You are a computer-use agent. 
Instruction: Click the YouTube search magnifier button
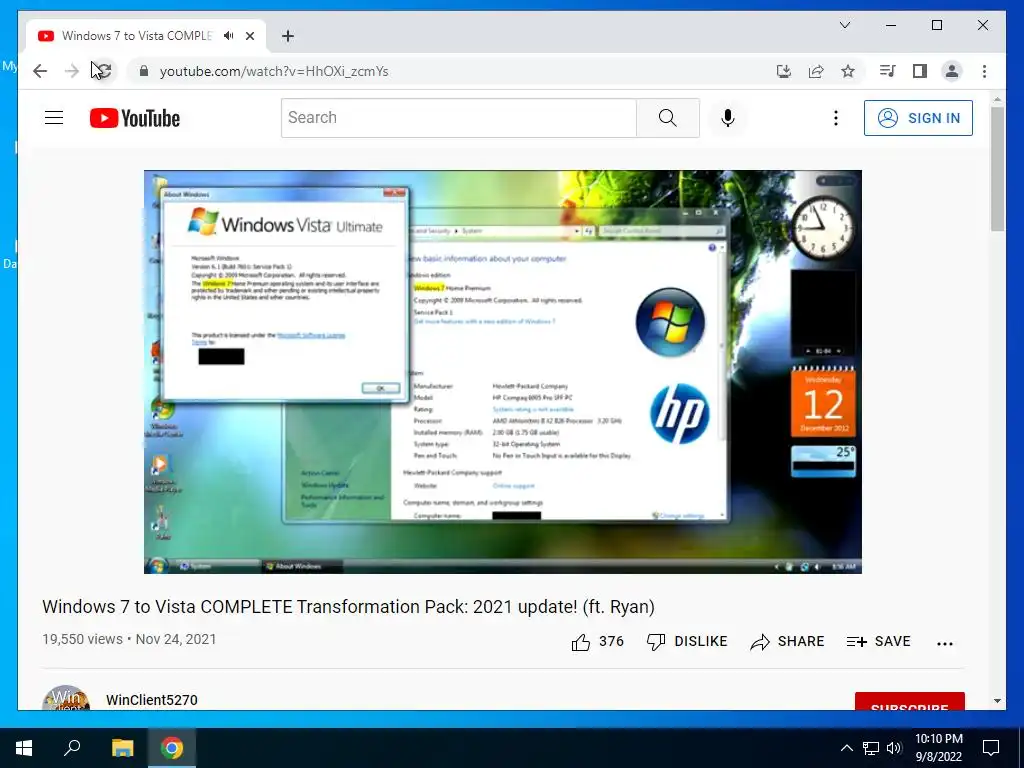coord(667,118)
